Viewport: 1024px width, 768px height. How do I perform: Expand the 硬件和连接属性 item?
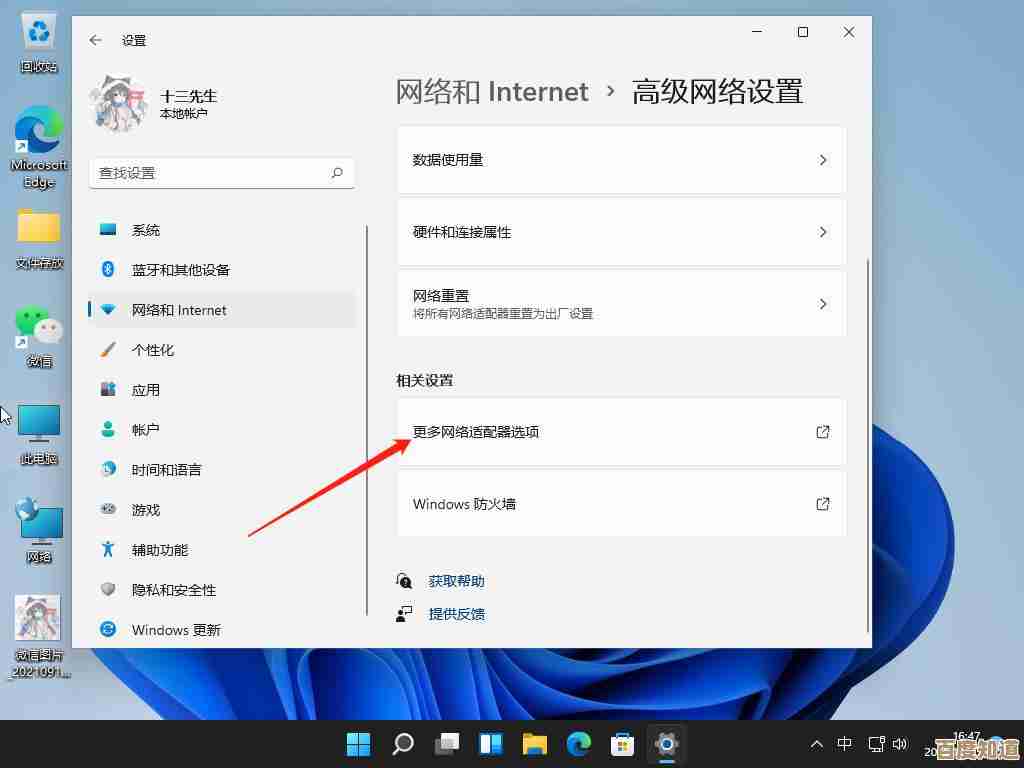pyautogui.click(x=621, y=232)
